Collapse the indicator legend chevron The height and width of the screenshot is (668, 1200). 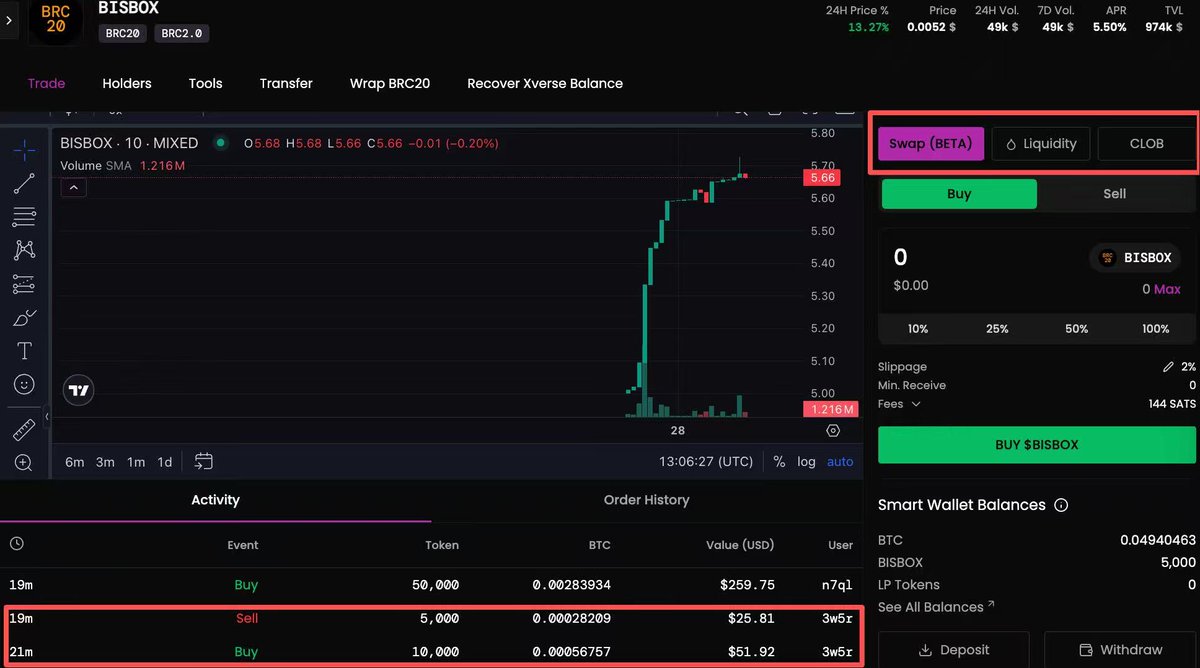[x=74, y=187]
